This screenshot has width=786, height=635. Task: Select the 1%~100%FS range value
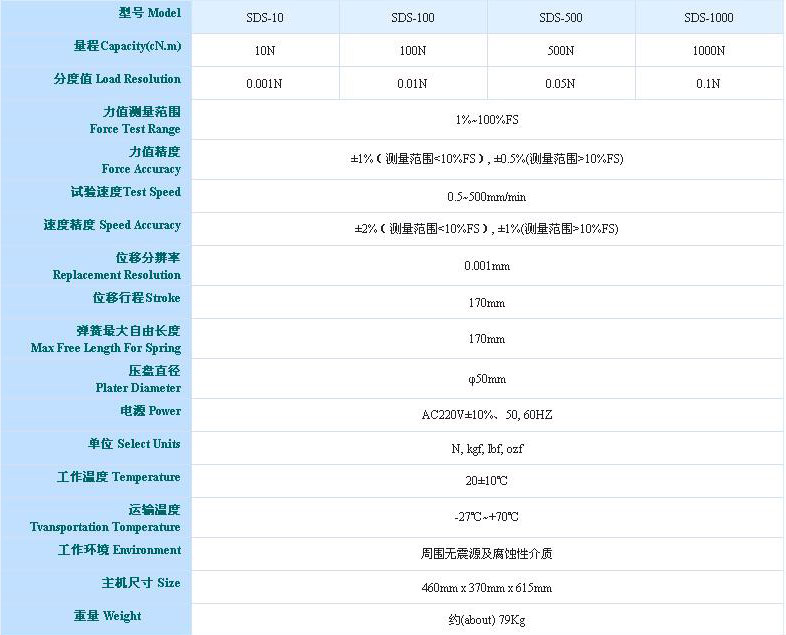(487, 120)
